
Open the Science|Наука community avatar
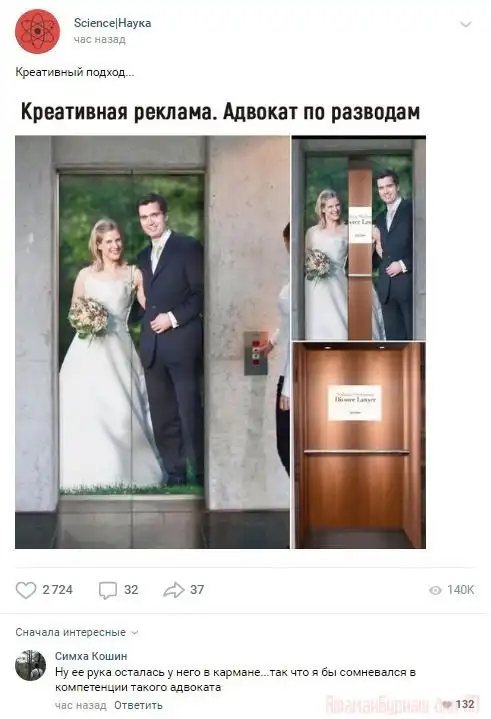[37, 31]
